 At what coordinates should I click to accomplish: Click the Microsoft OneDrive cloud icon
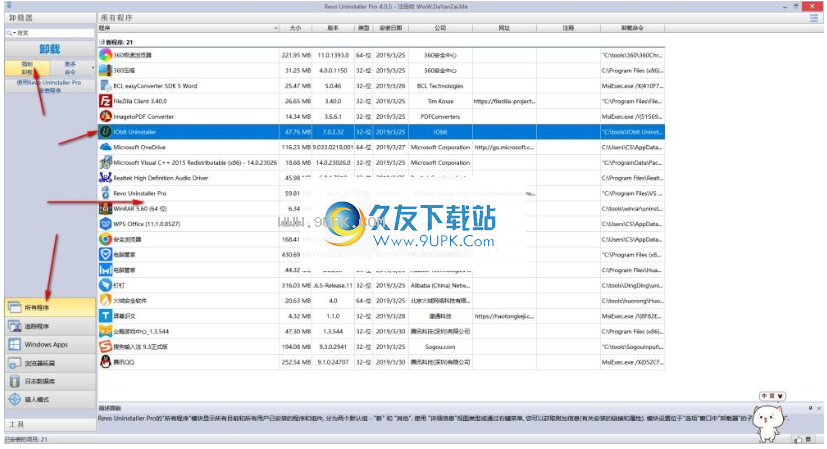point(105,147)
